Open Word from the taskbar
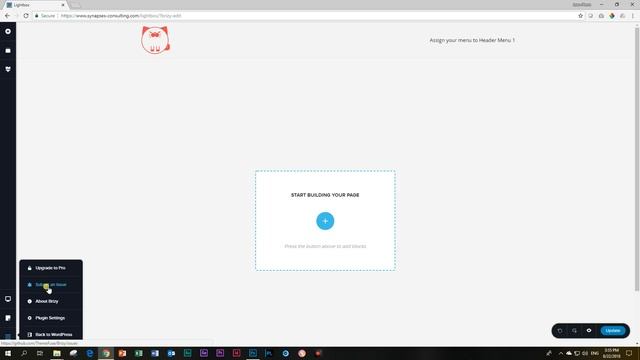Image resolution: width=640 pixels, height=360 pixels. tap(155, 353)
